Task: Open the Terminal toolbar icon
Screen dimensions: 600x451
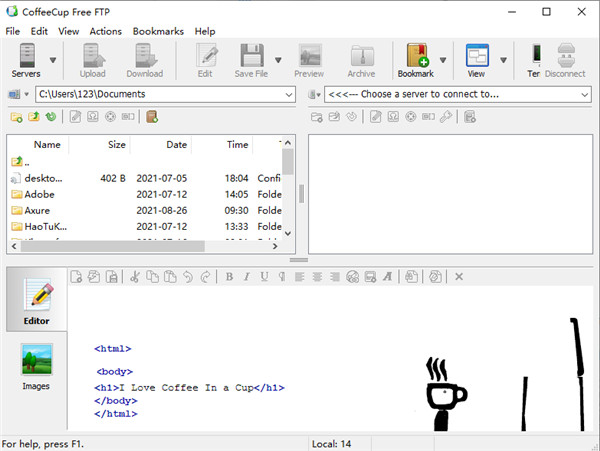Action: point(536,54)
